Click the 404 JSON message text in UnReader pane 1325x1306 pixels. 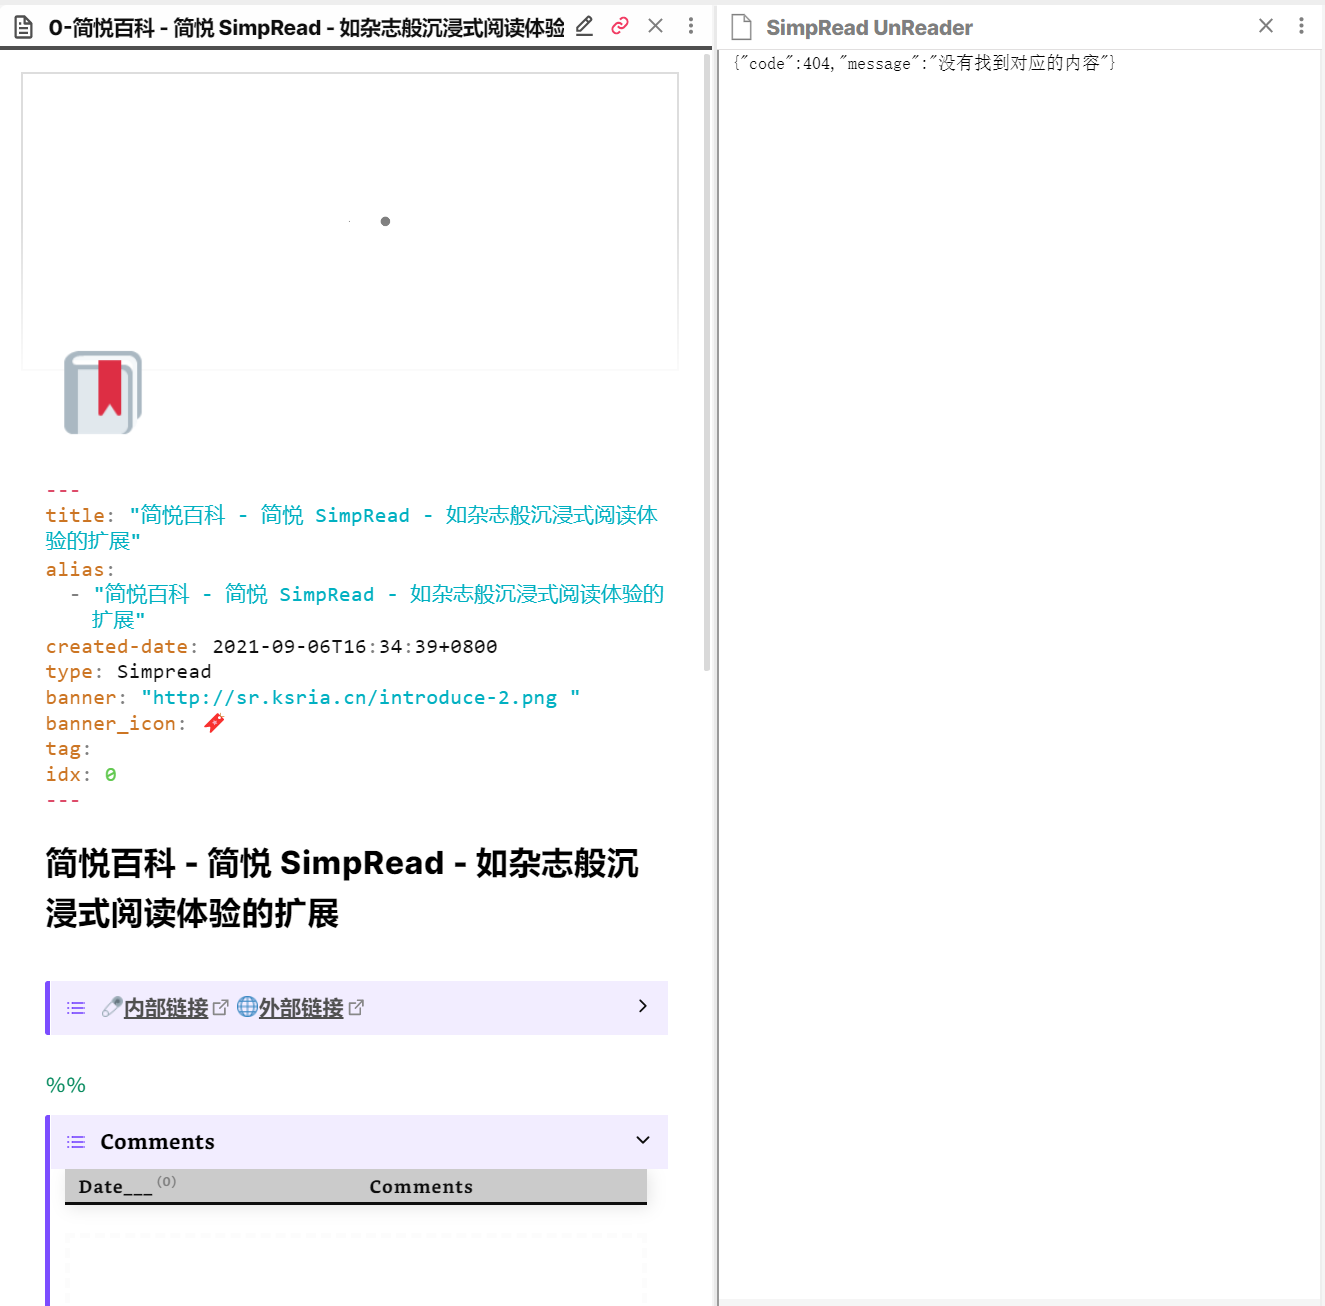tap(924, 63)
